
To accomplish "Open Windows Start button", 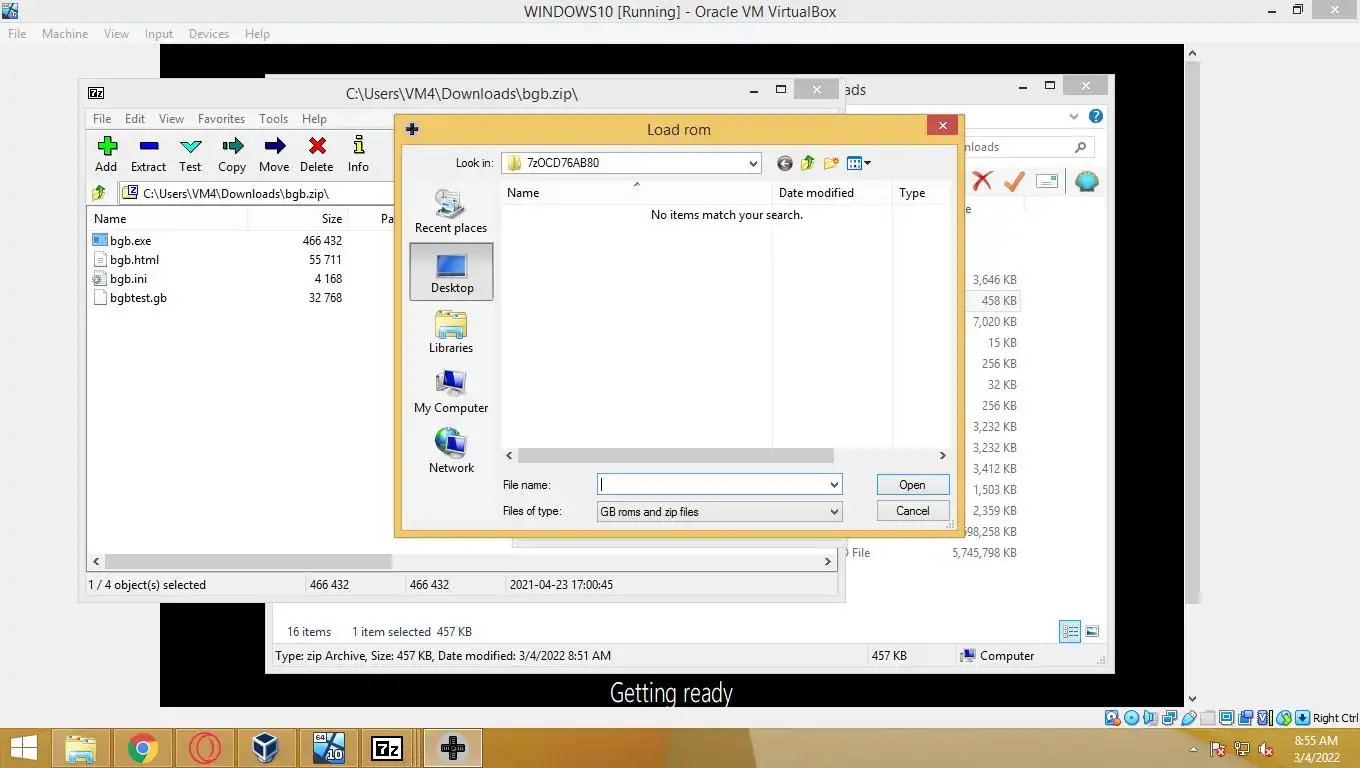I will coord(24,748).
